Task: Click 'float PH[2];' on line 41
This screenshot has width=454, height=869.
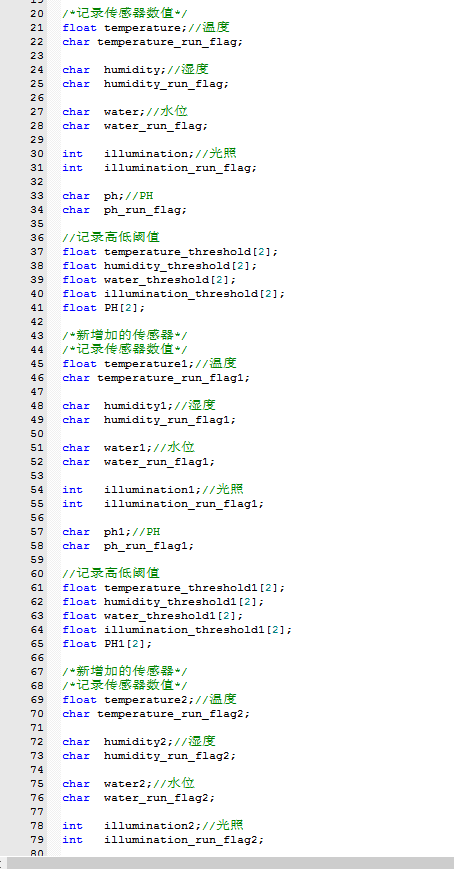Action: [x=104, y=308]
